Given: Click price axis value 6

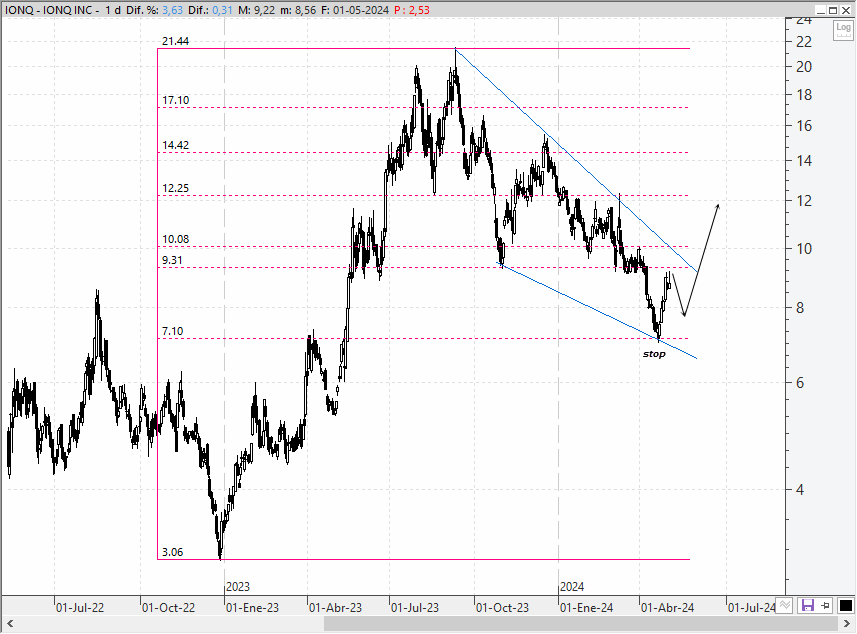Looking at the screenshot, I should click(800, 383).
